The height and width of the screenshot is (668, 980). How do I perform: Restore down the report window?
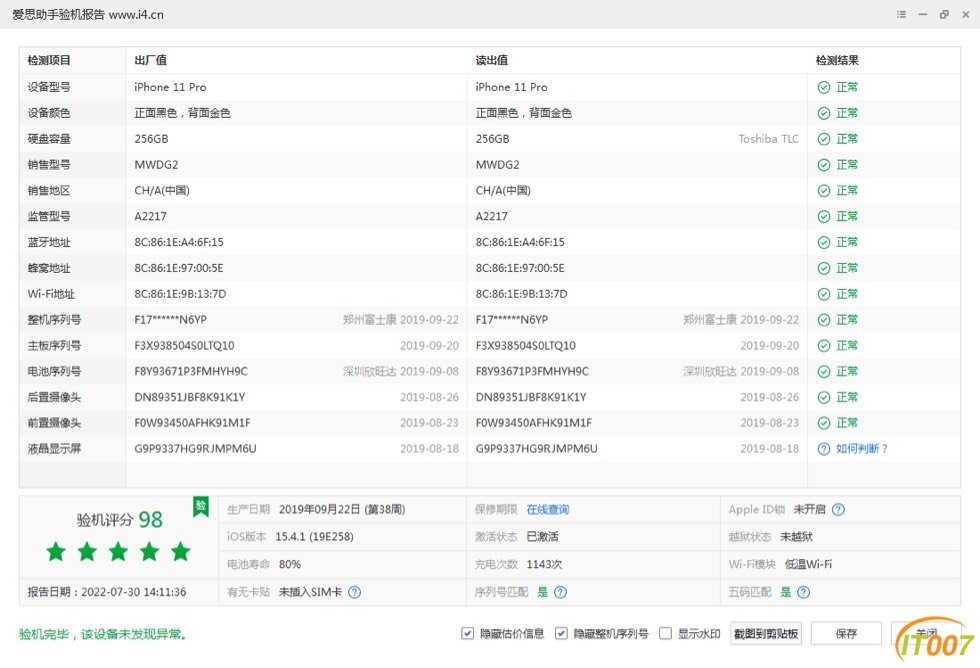point(944,14)
